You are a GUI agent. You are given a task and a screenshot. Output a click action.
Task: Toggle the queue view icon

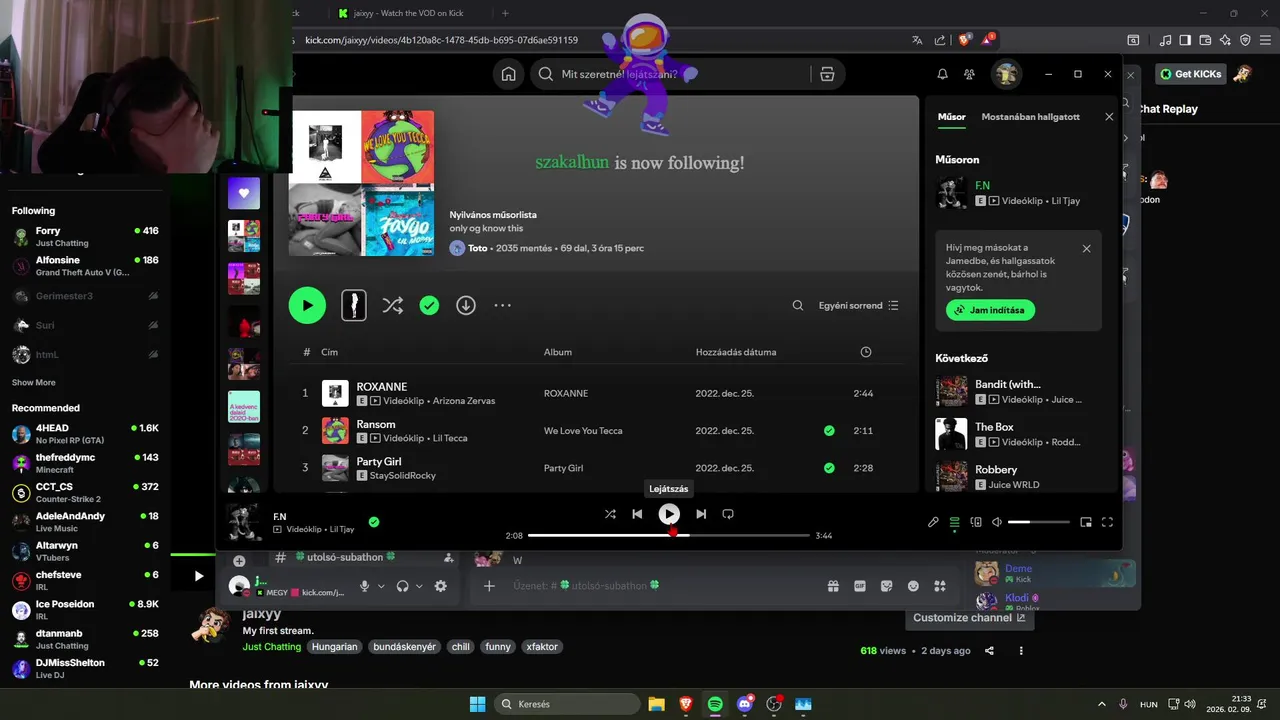(955, 522)
